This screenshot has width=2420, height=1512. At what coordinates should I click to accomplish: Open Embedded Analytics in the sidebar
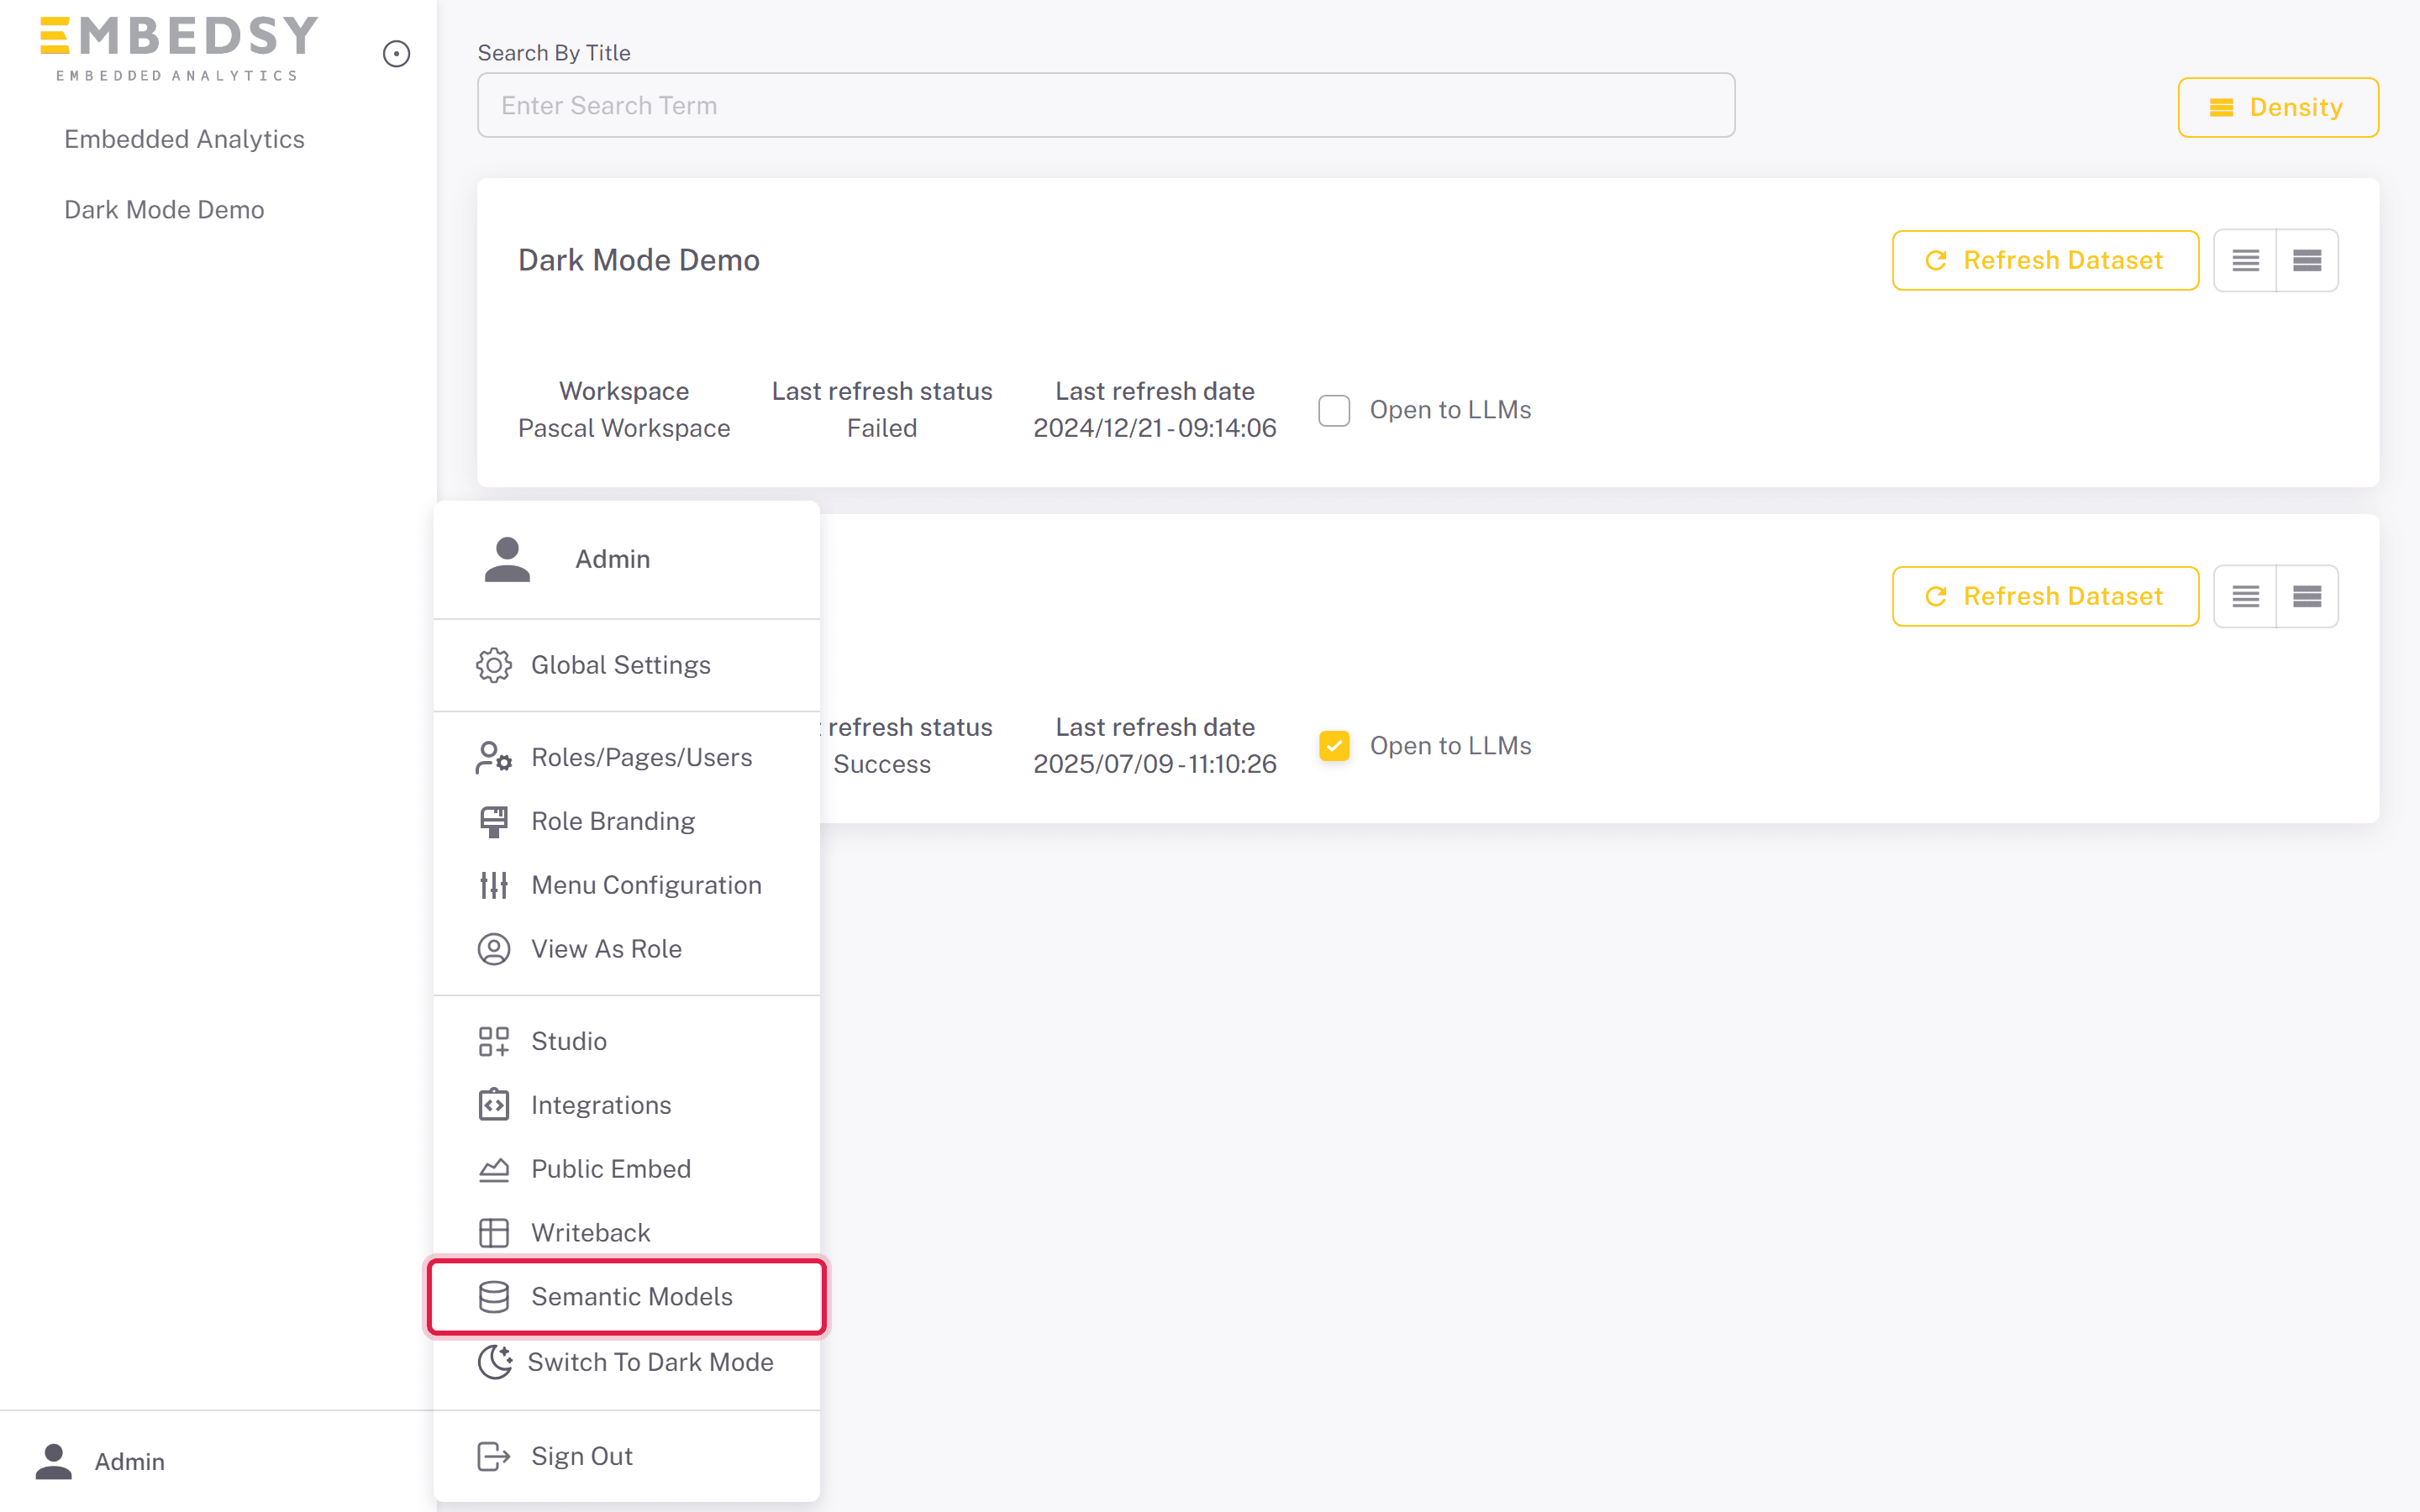[184, 139]
